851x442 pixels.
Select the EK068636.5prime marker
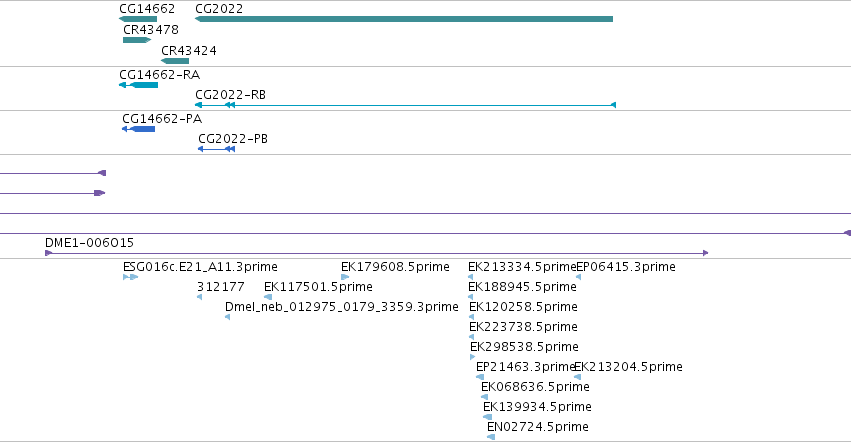click(x=485, y=397)
